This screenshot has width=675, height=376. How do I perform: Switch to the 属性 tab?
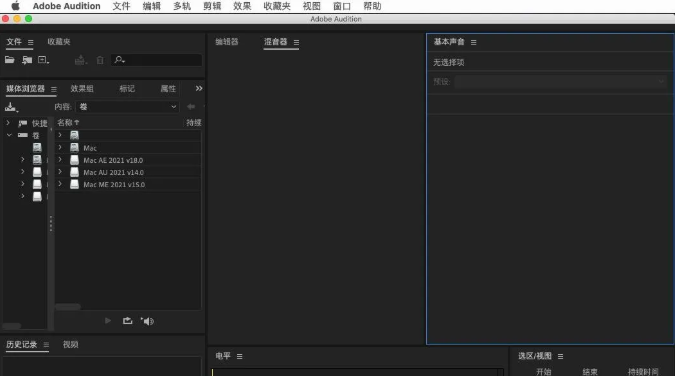tap(168, 89)
